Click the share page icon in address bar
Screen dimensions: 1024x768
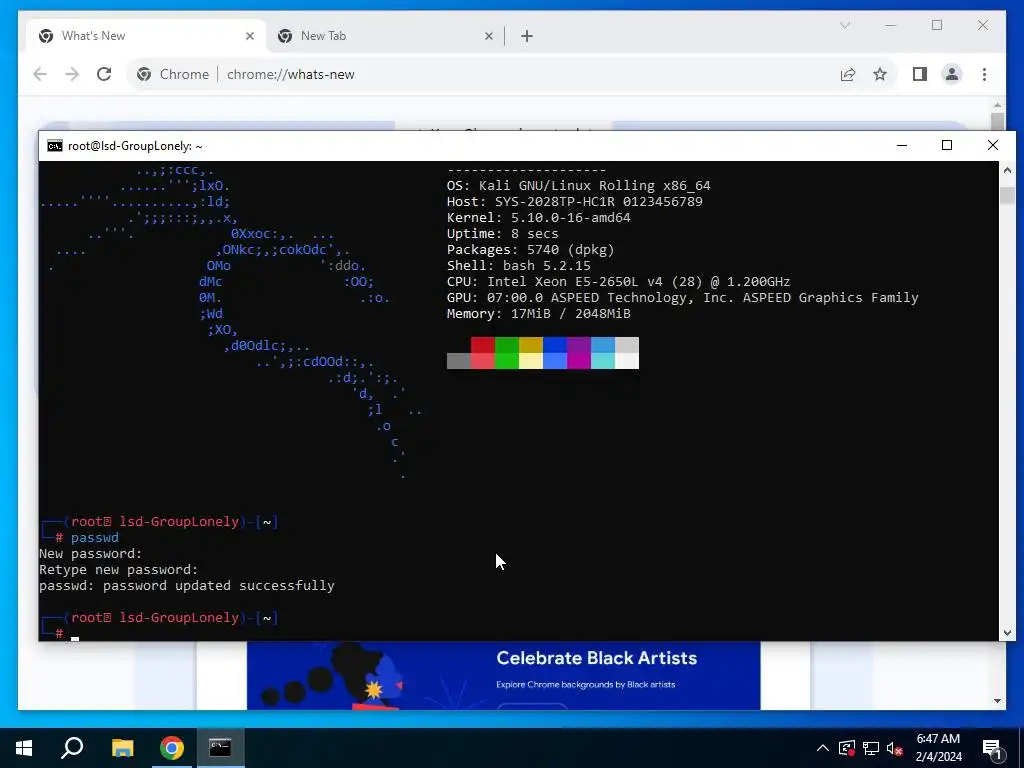848,74
